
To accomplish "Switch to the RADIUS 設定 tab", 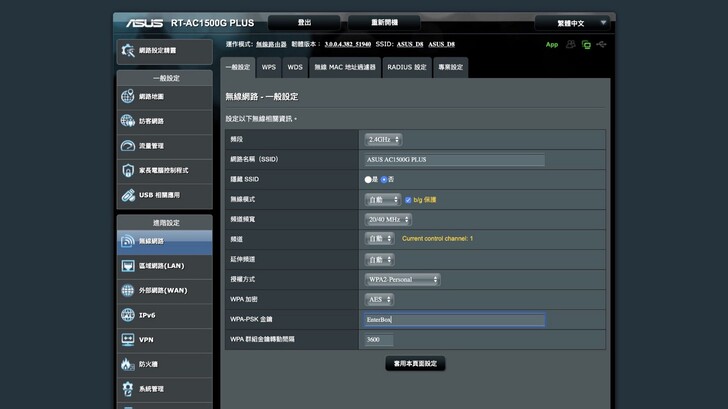I will point(406,67).
